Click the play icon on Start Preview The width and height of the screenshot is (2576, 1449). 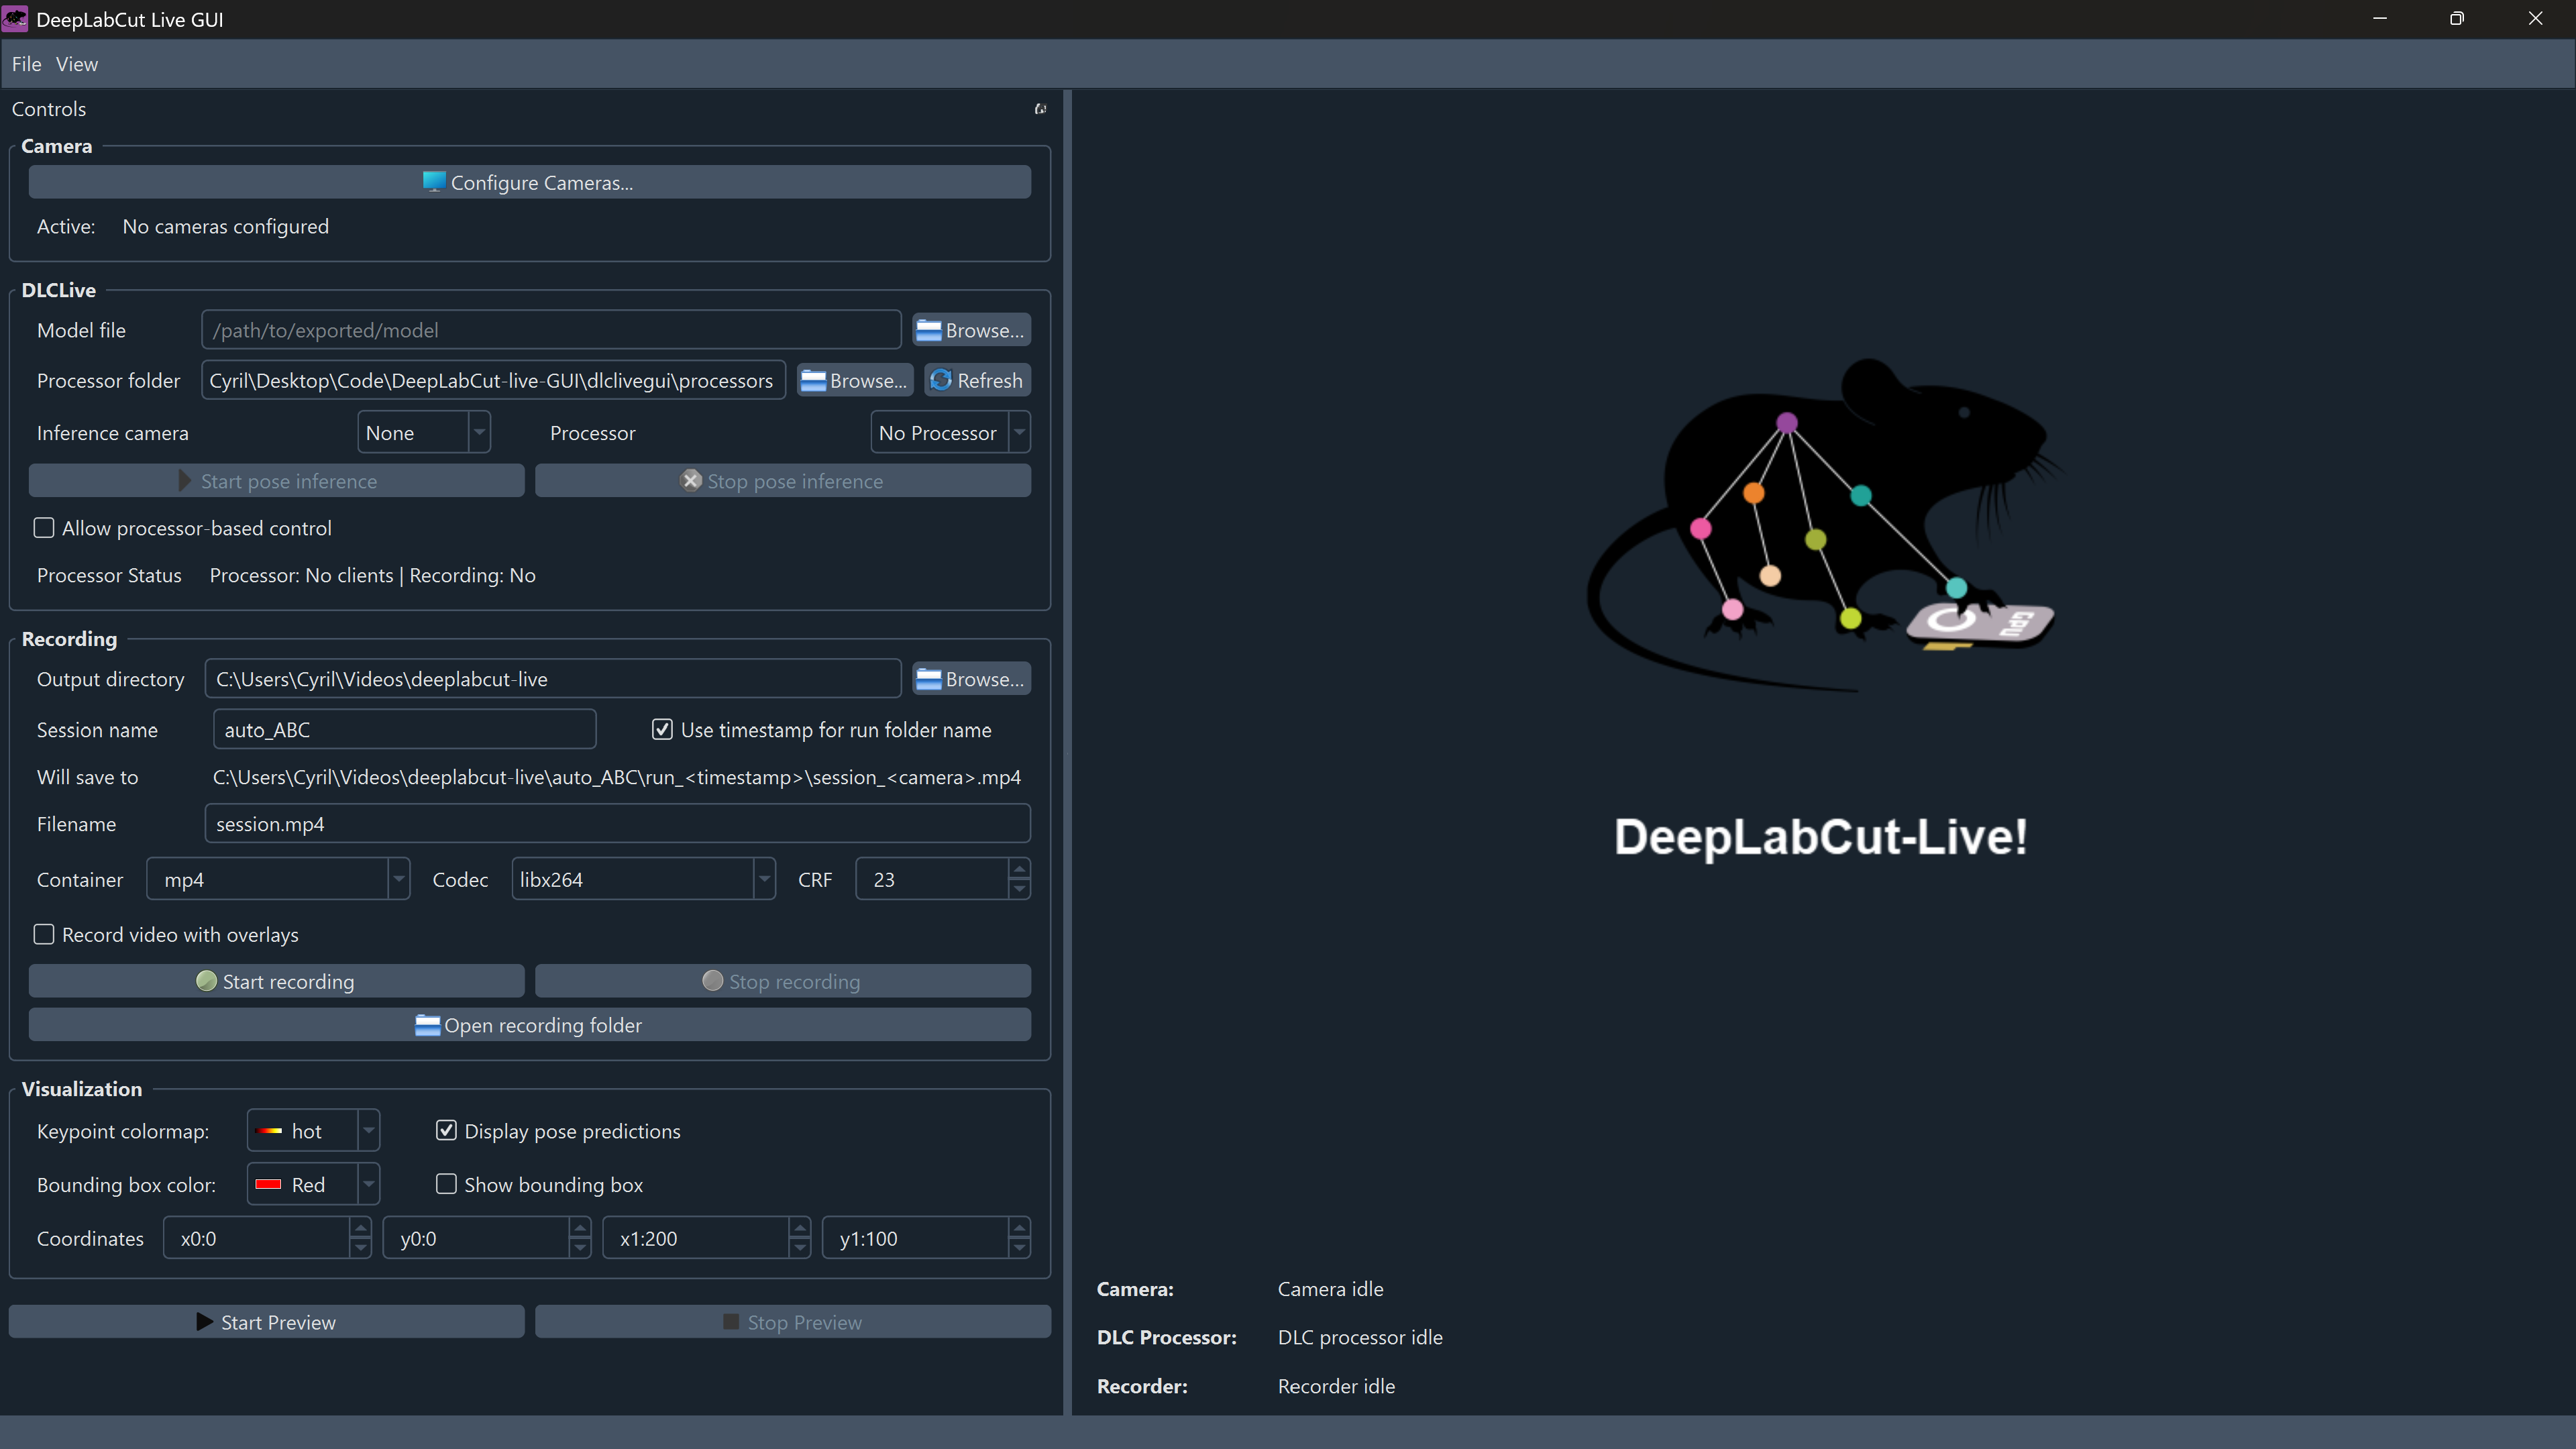pos(205,1322)
